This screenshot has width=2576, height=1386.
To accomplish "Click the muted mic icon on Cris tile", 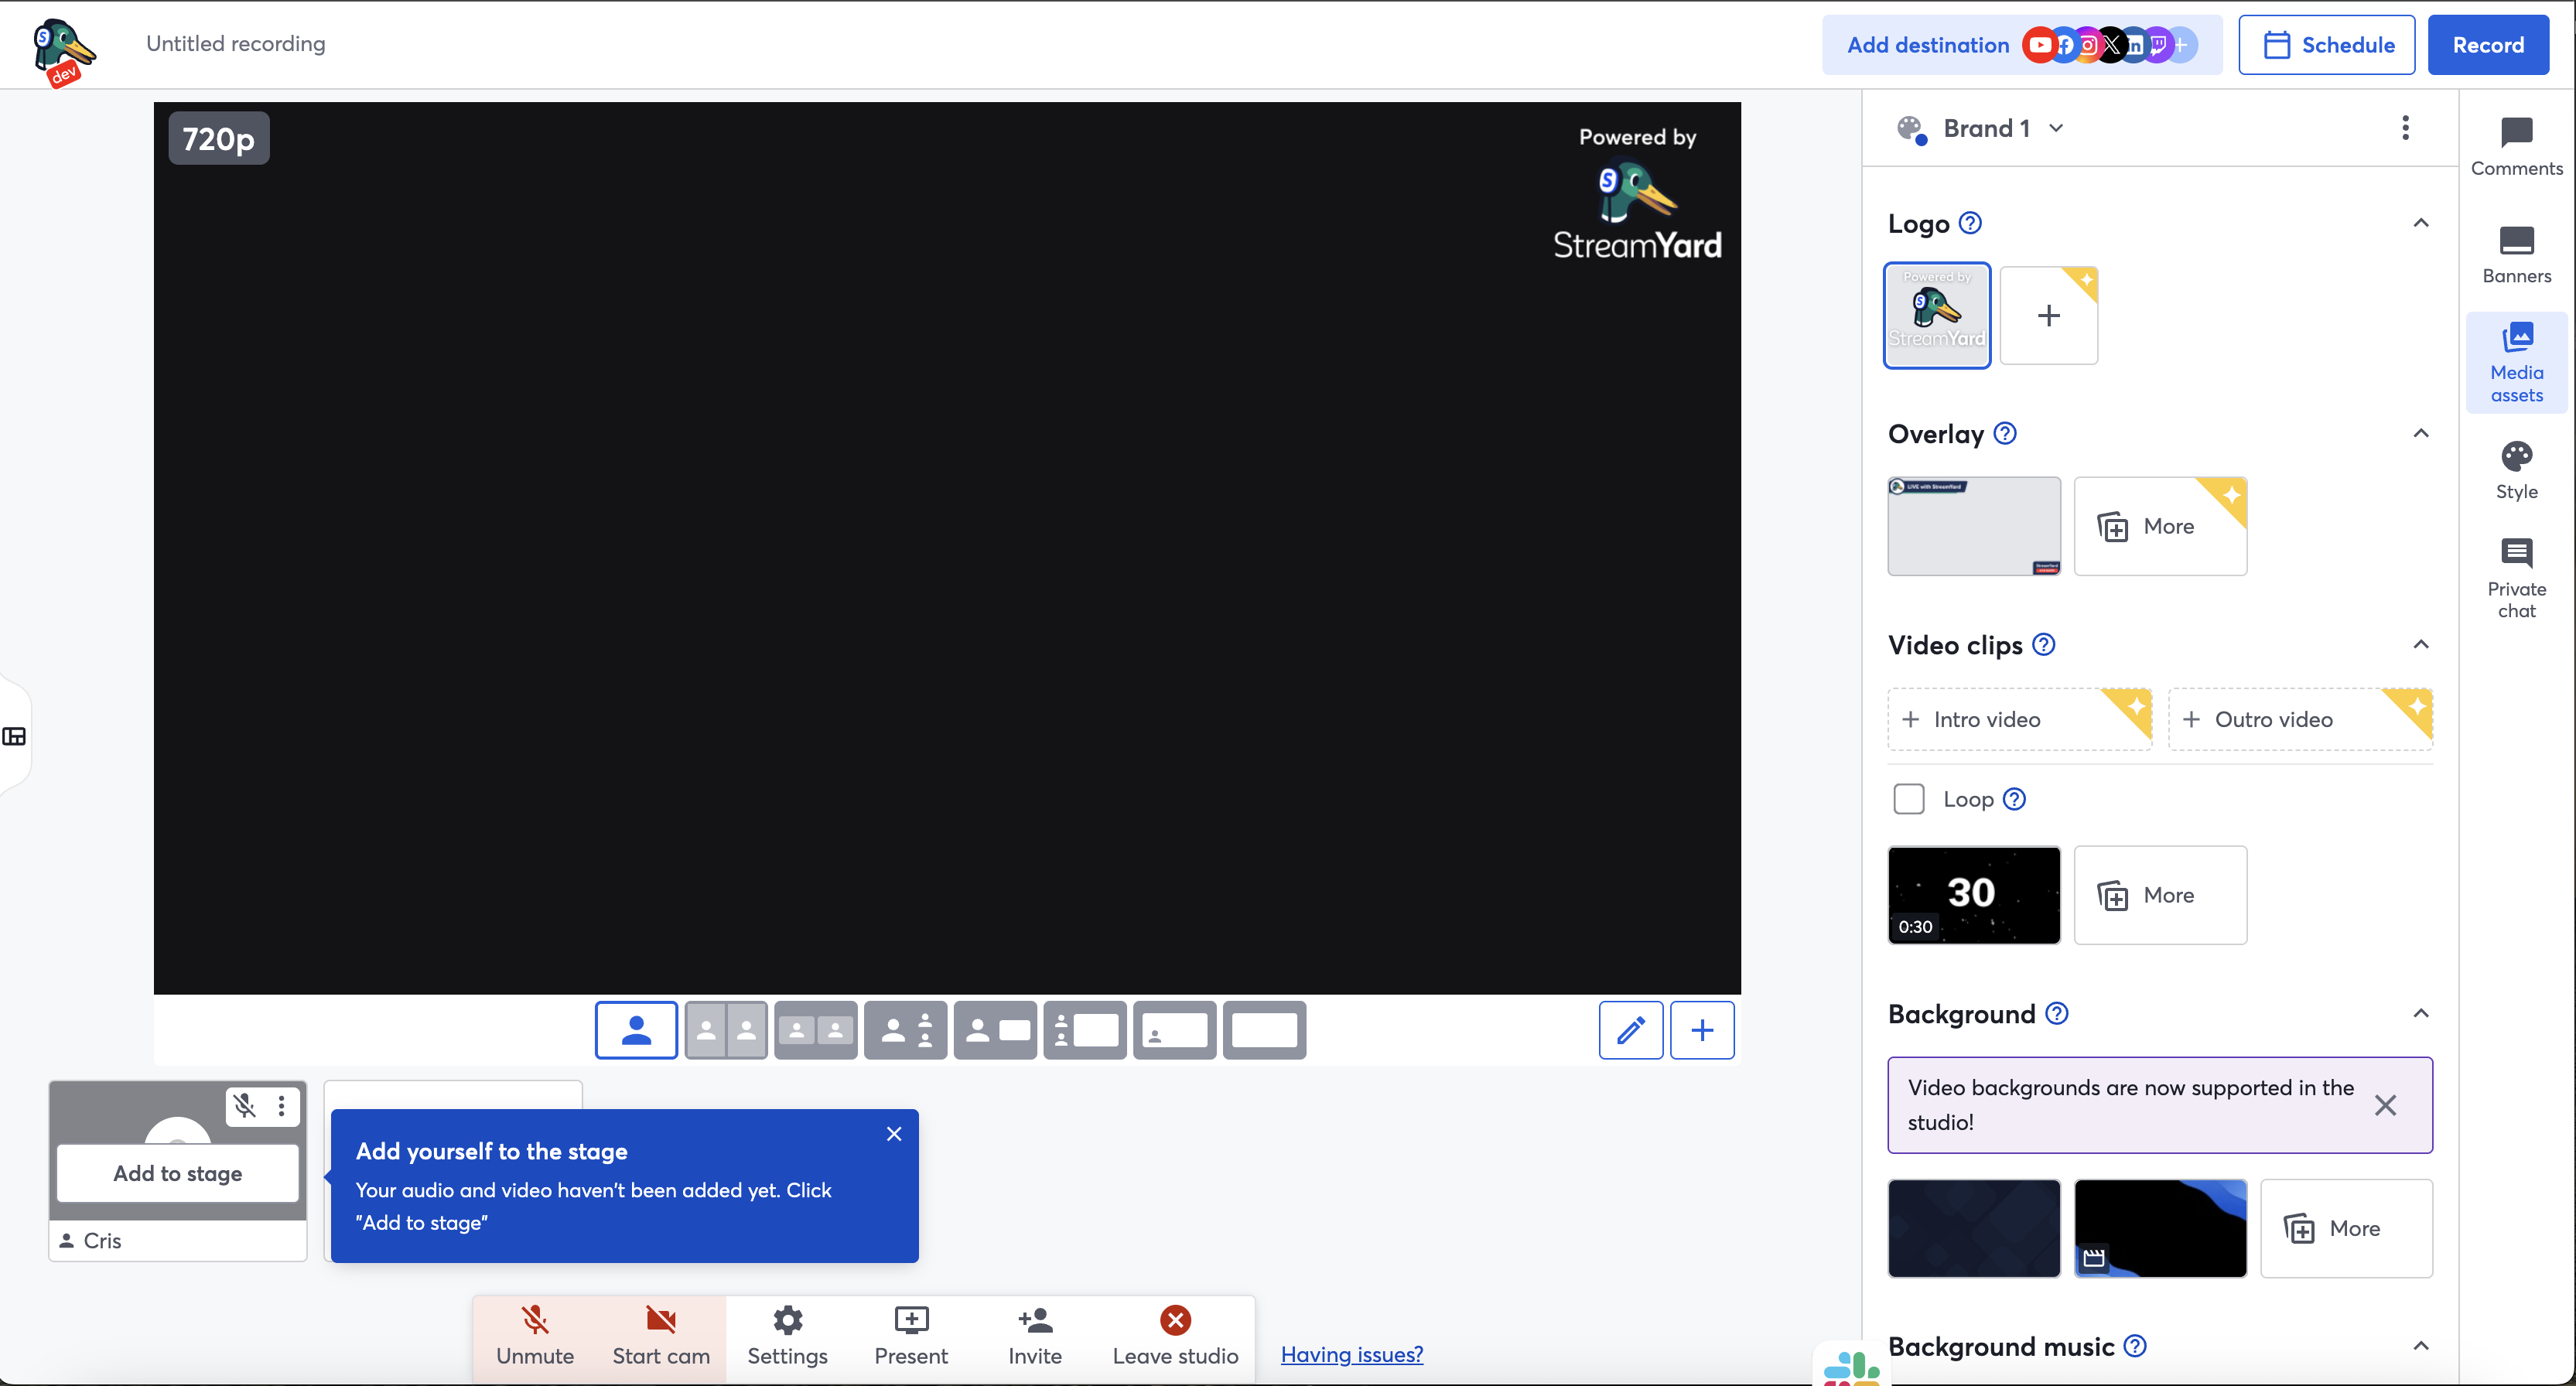I will [245, 1105].
